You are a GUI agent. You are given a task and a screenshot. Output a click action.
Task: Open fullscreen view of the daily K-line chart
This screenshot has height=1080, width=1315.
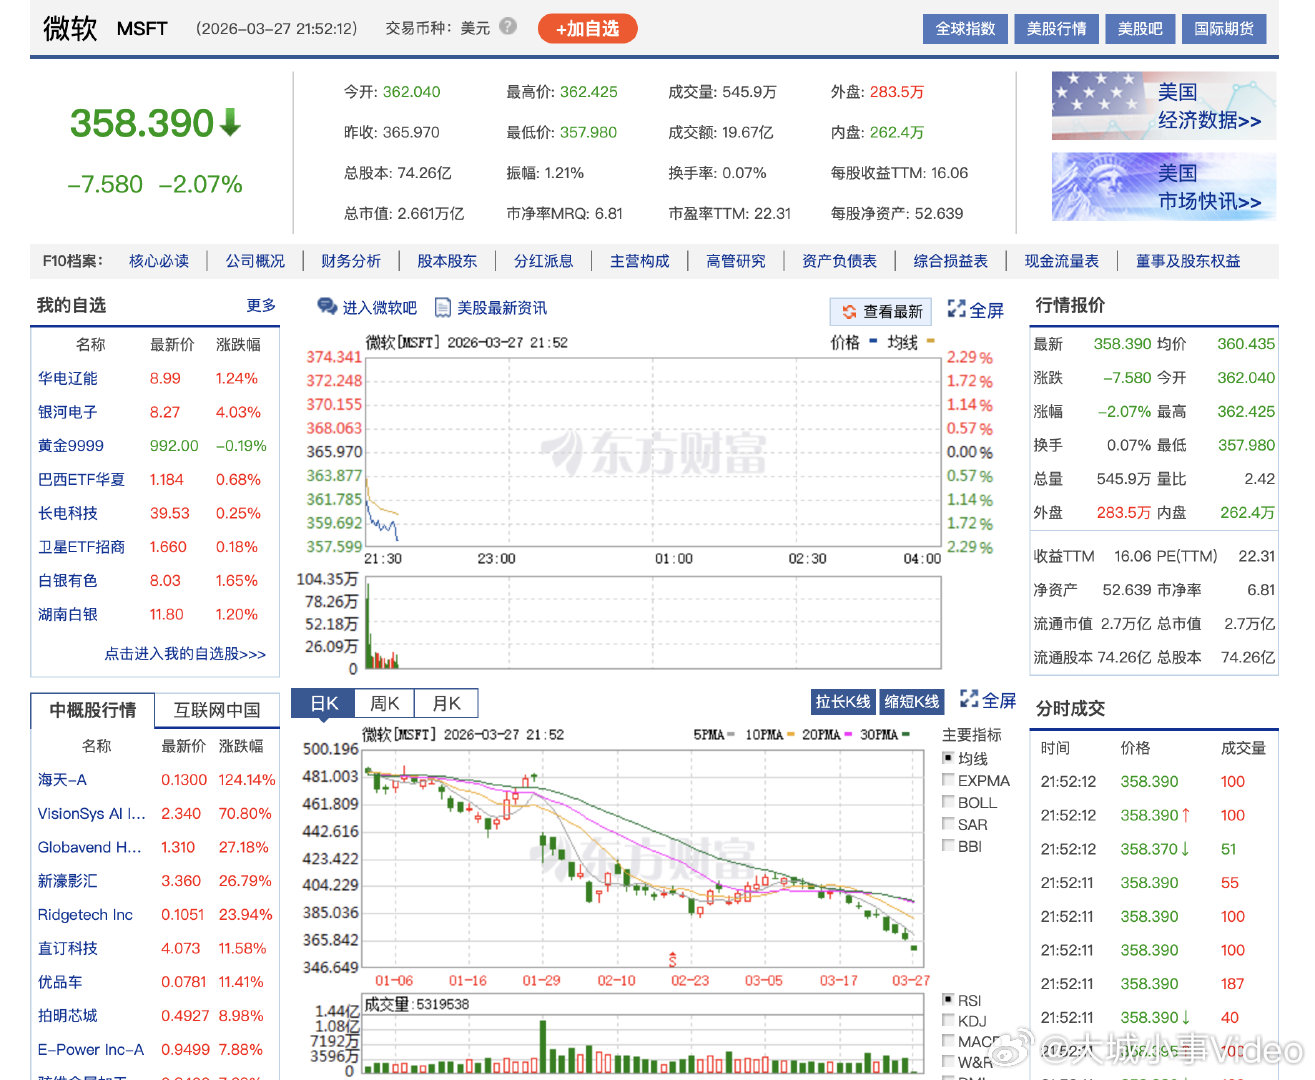986,701
